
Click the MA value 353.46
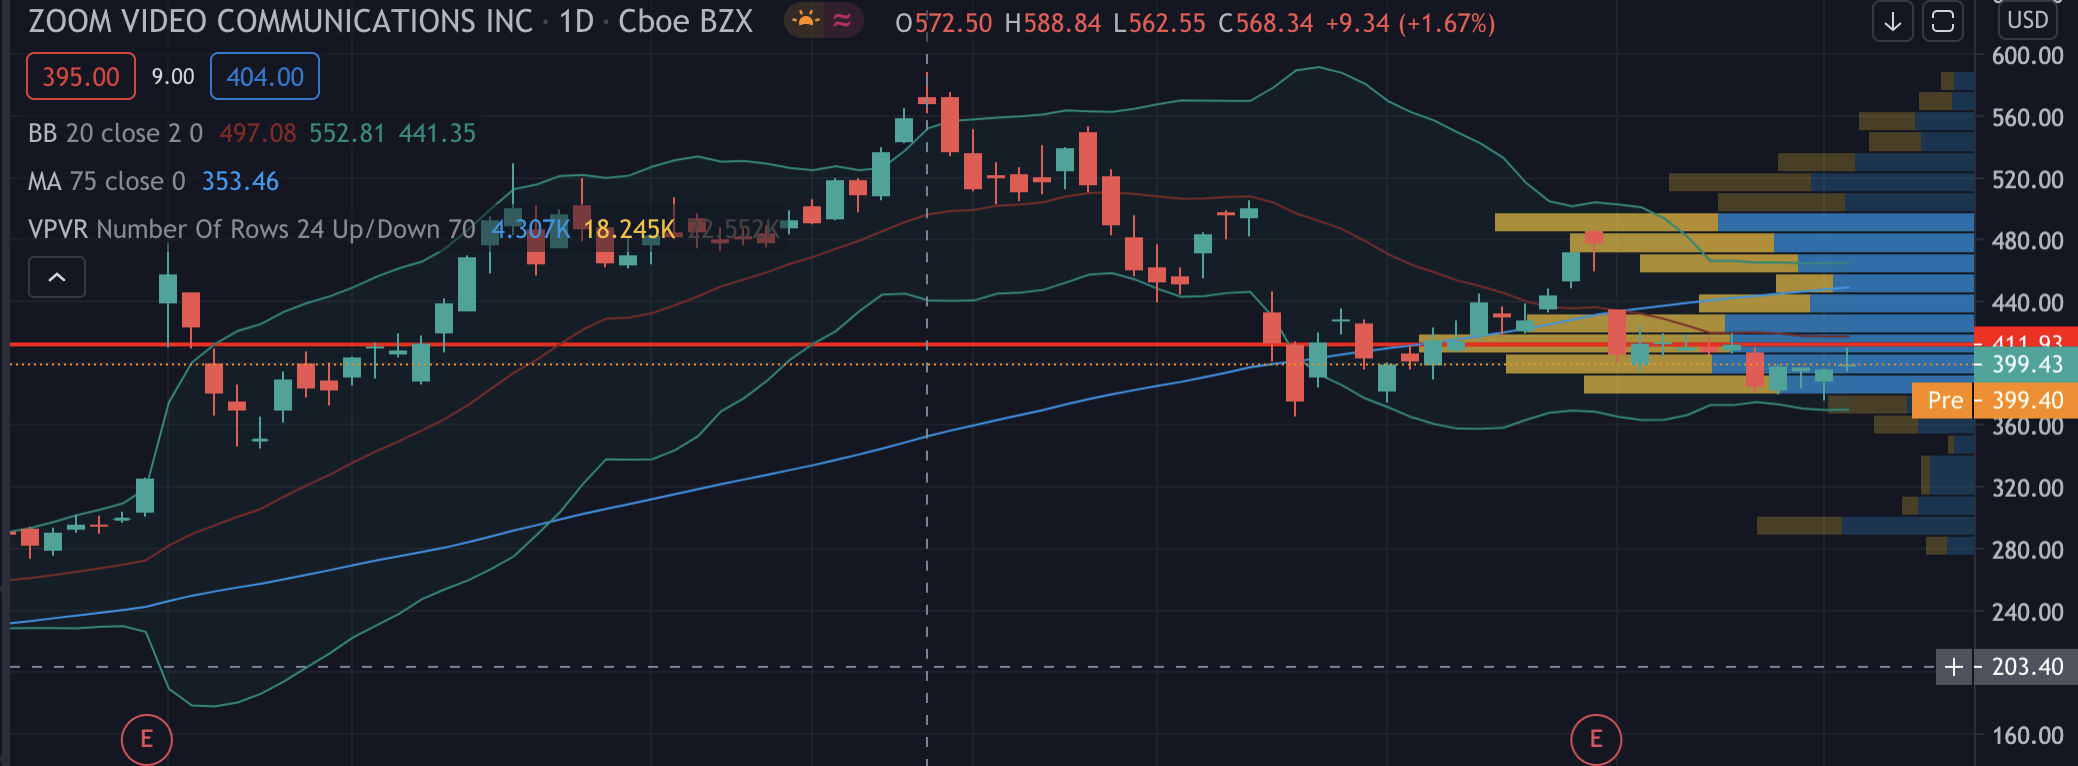(240, 181)
